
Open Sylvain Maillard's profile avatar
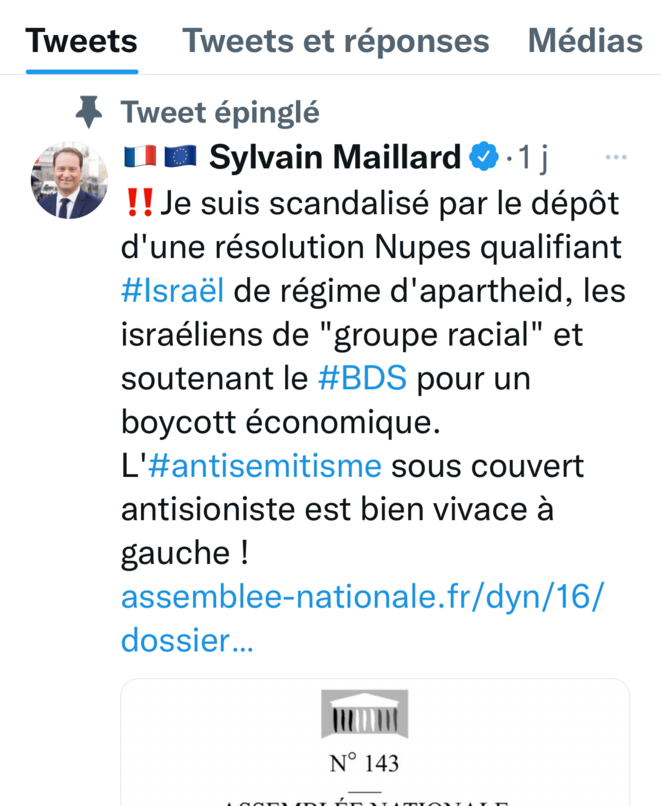click(x=69, y=181)
